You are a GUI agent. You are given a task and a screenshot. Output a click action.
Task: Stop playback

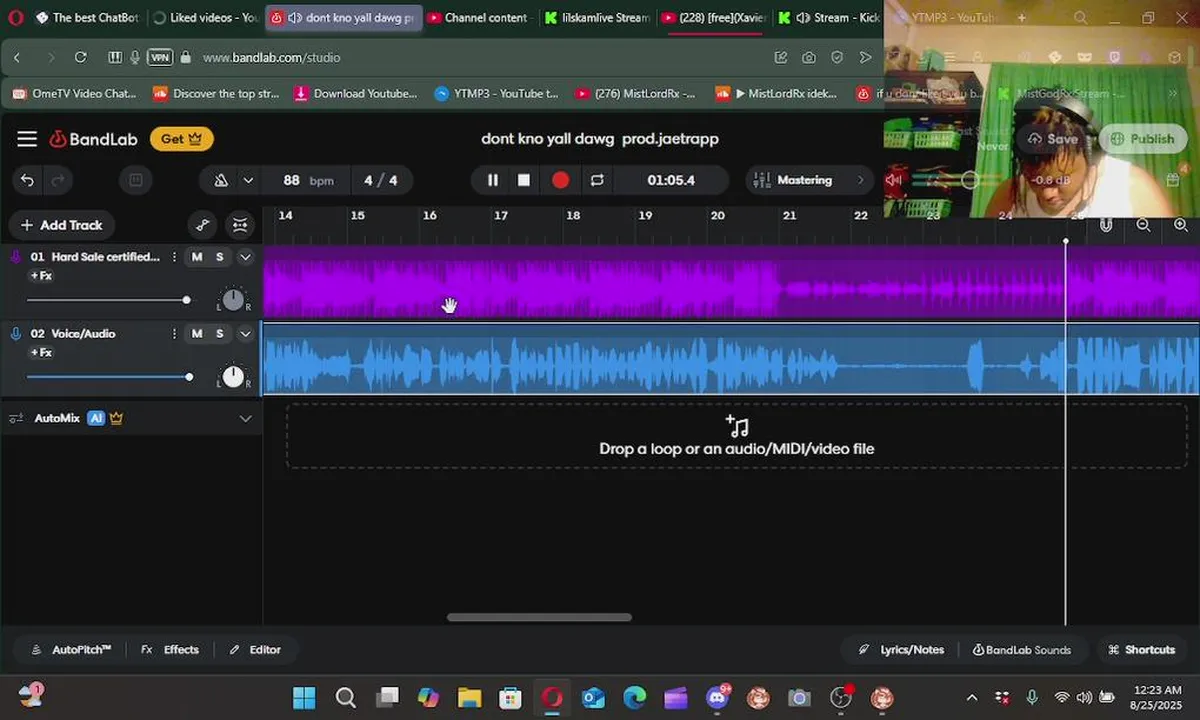pyautogui.click(x=524, y=180)
